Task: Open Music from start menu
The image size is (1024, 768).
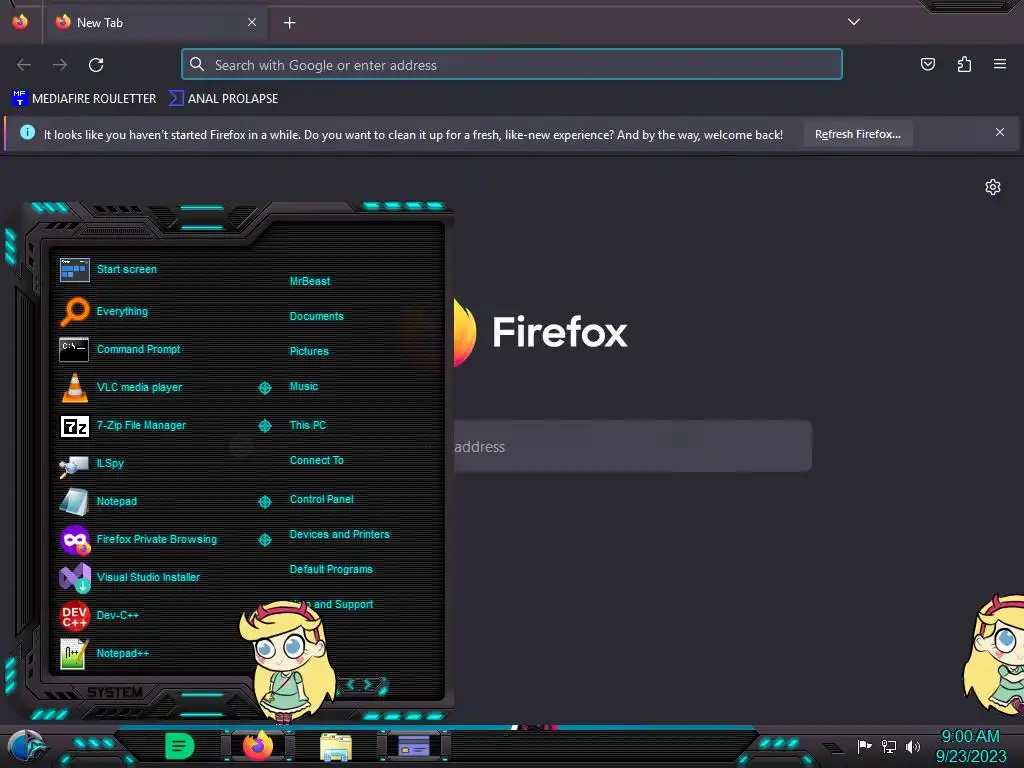Action: (304, 387)
